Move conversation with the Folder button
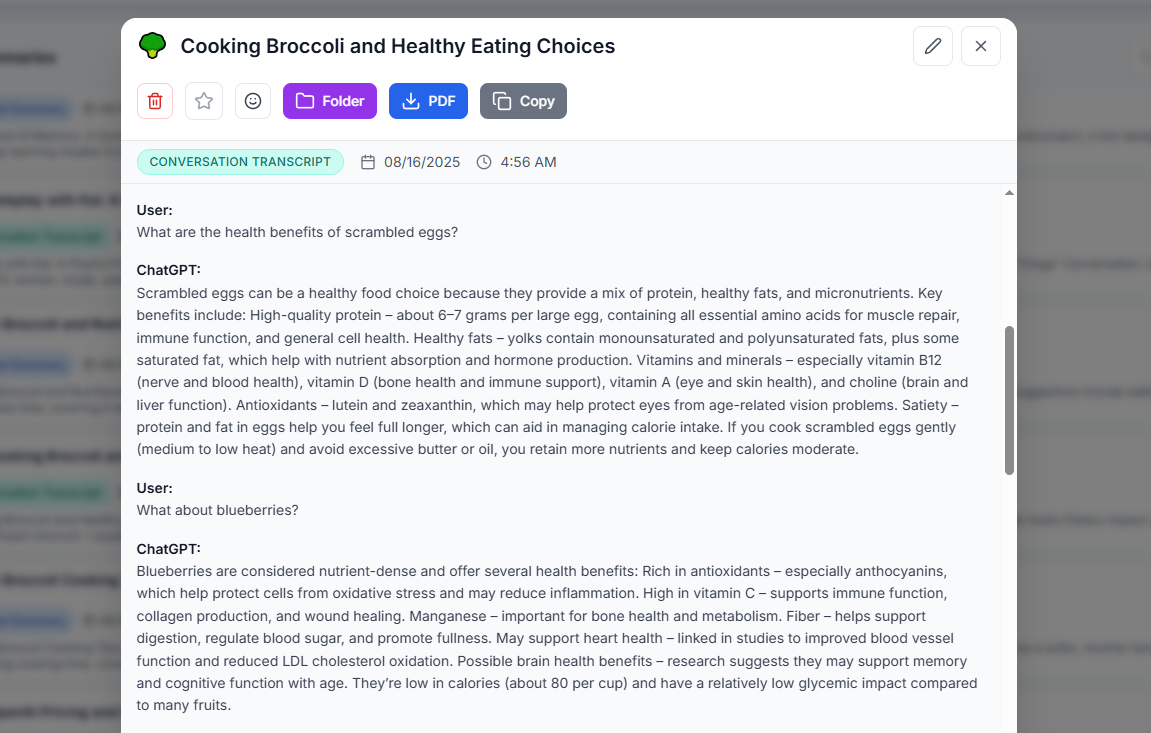 330,101
